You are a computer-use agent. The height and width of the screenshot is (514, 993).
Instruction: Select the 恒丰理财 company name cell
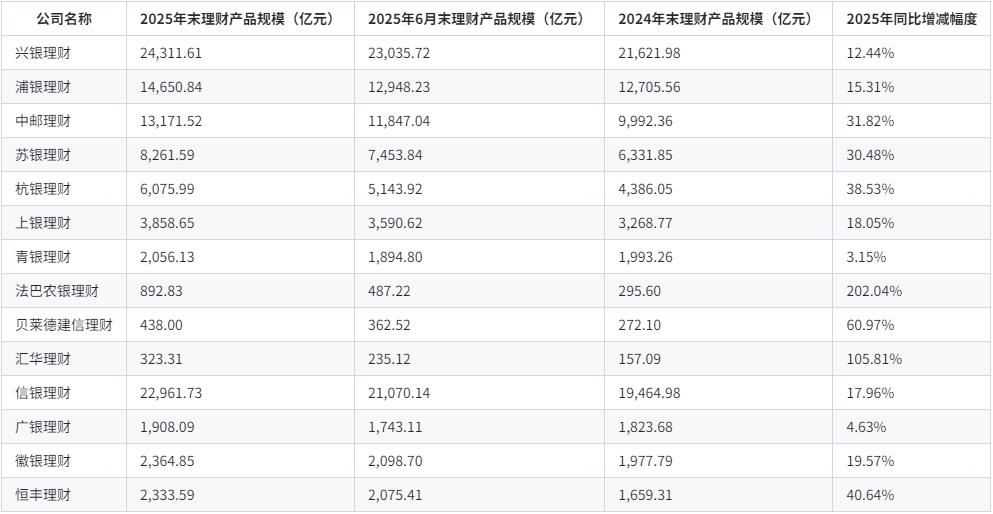pos(44,495)
